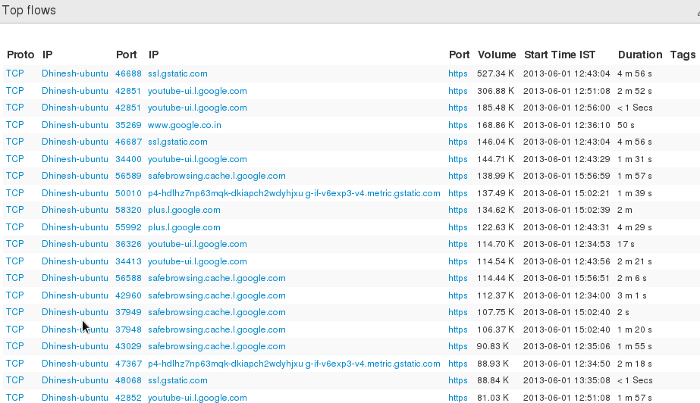The image size is (700, 403).
Task: Click https port in the 168.86 K row
Action: 458,125
